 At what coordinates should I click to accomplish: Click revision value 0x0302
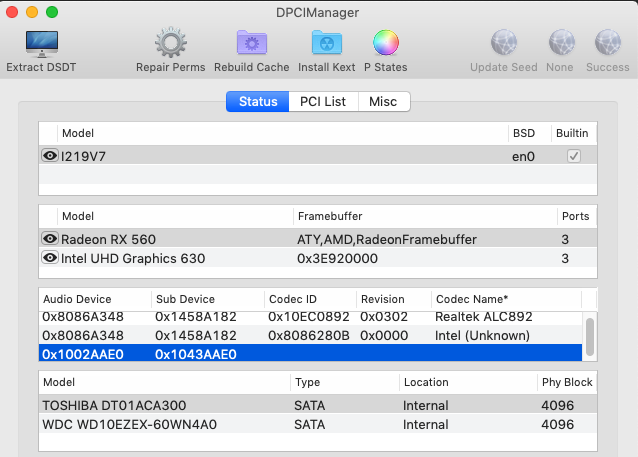click(x=384, y=317)
